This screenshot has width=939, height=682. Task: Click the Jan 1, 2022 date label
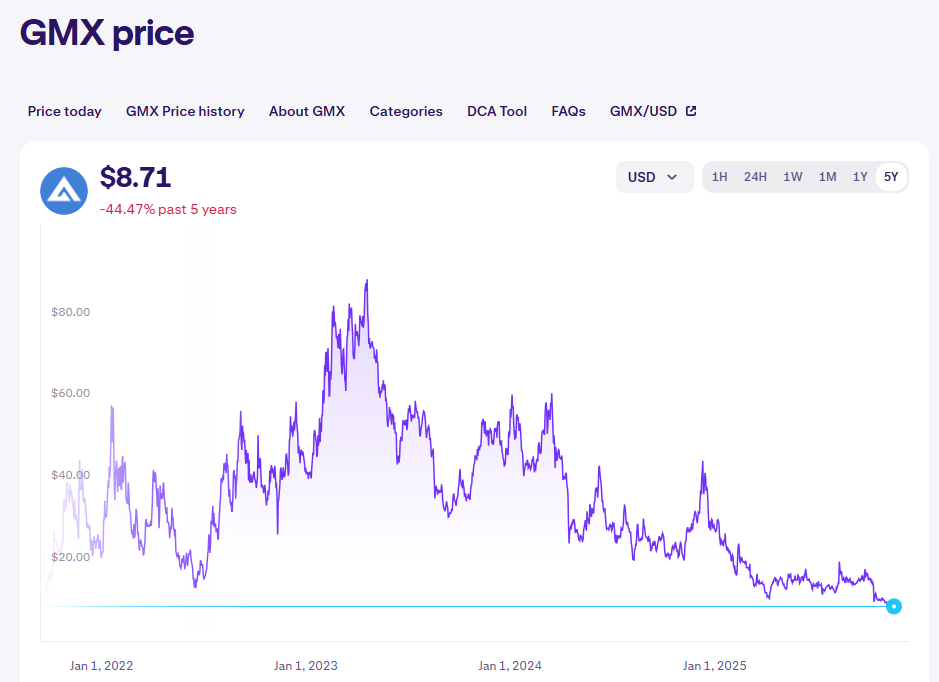pos(101,666)
